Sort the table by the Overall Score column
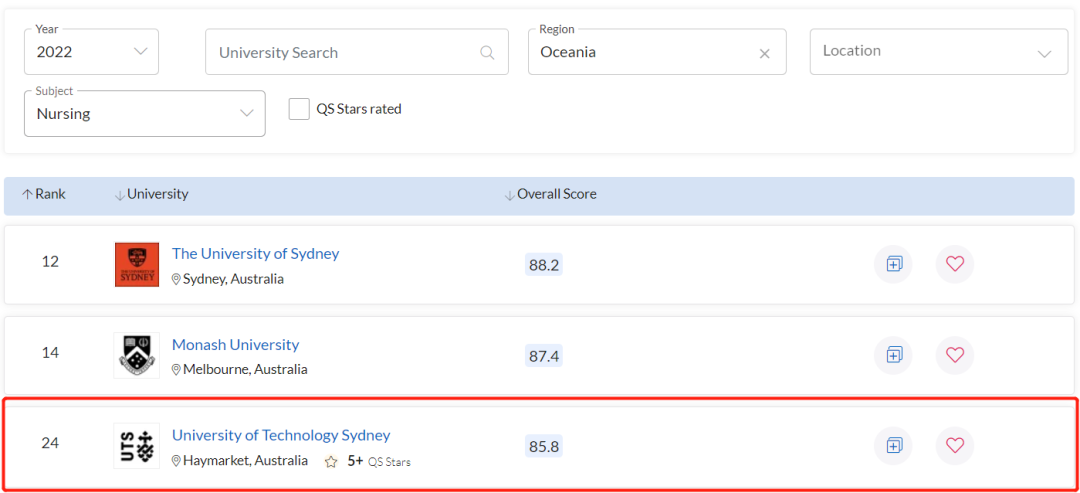1080x493 pixels. coord(550,194)
